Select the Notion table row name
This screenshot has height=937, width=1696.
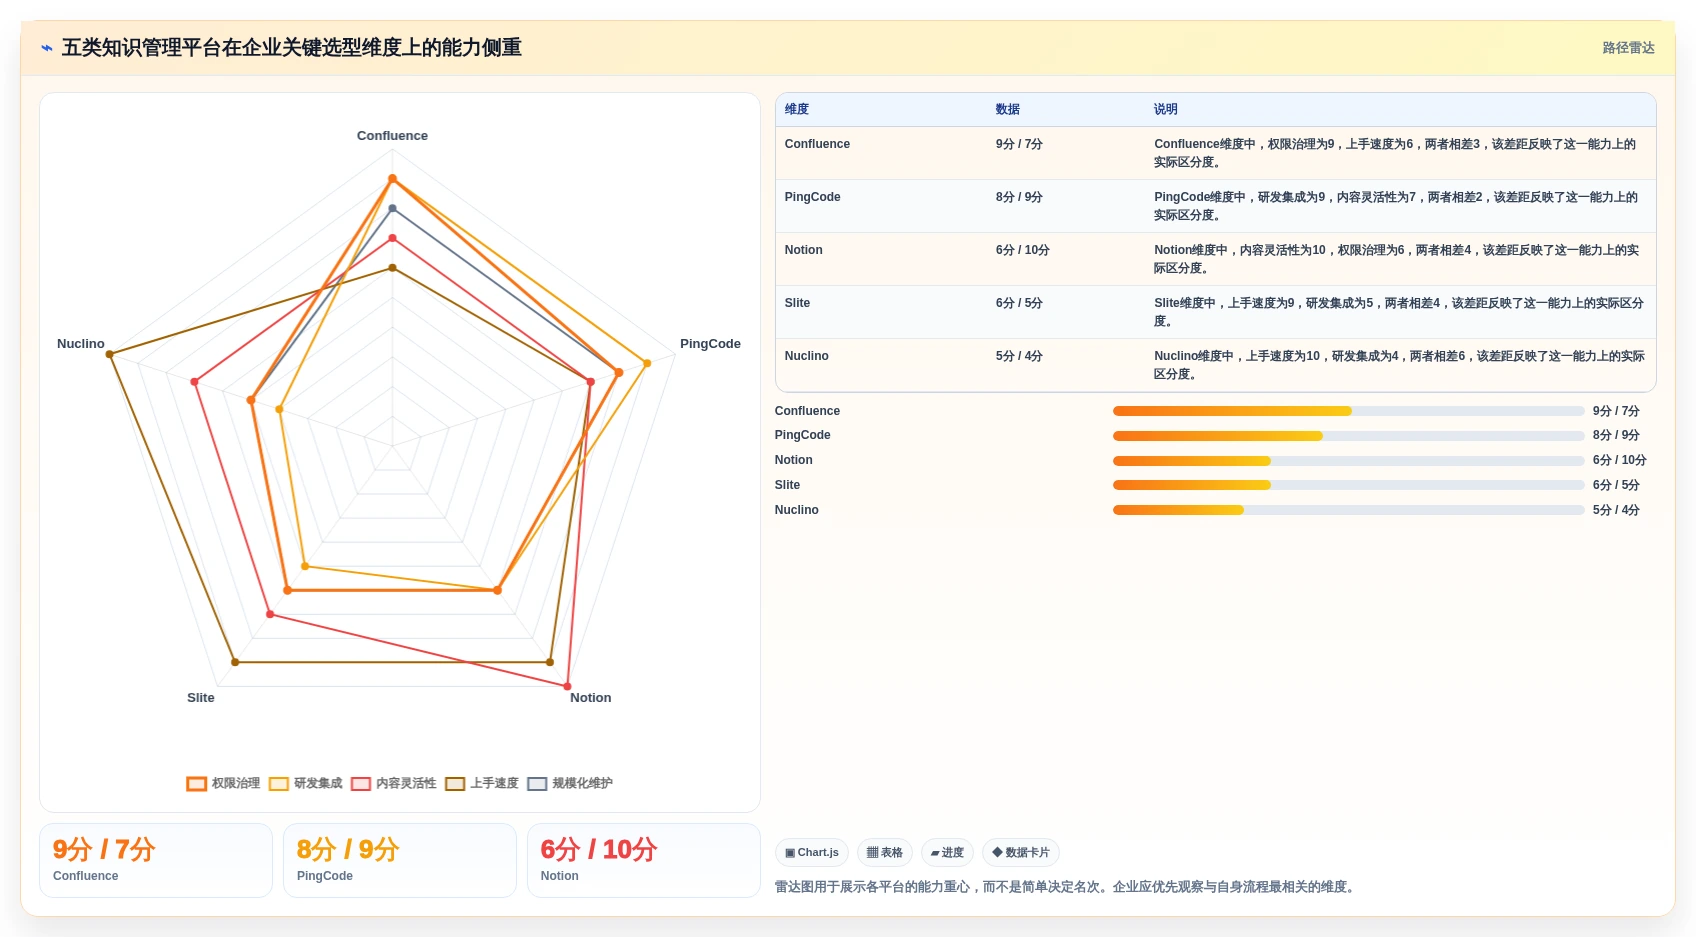(803, 250)
